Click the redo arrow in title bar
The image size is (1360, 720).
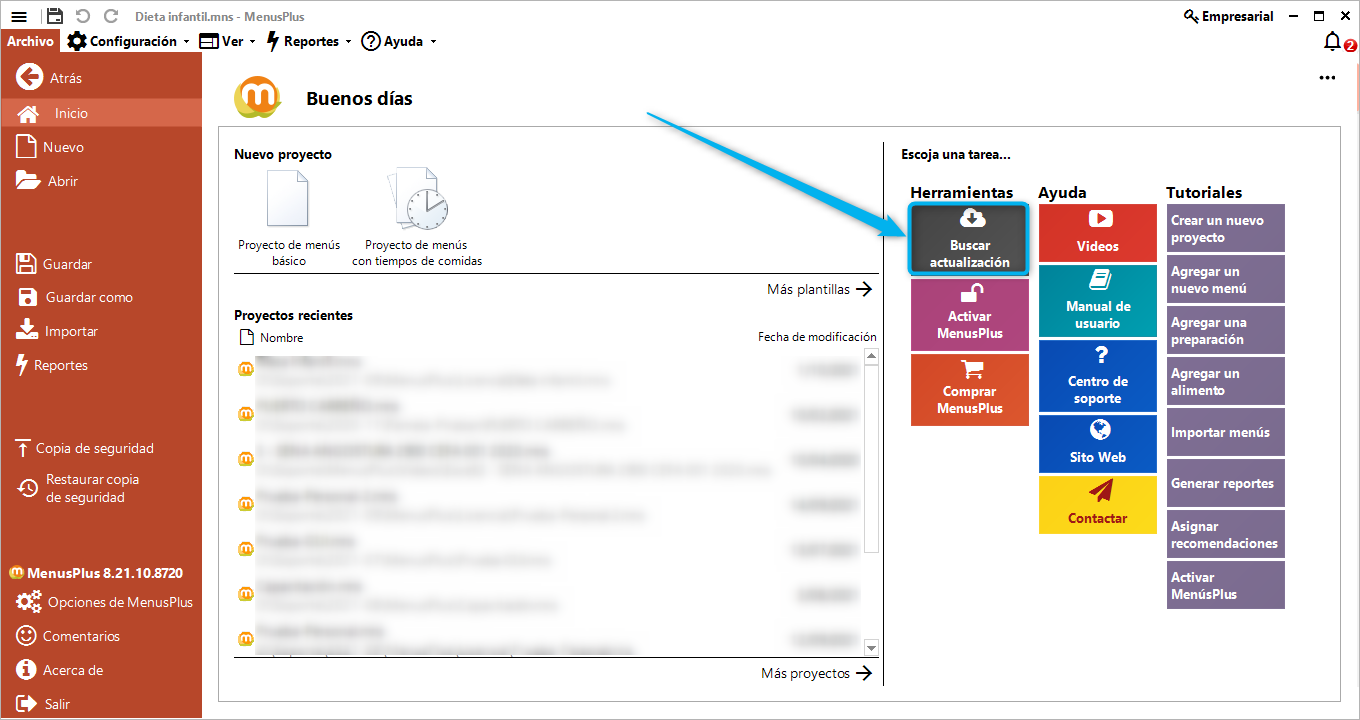click(111, 16)
